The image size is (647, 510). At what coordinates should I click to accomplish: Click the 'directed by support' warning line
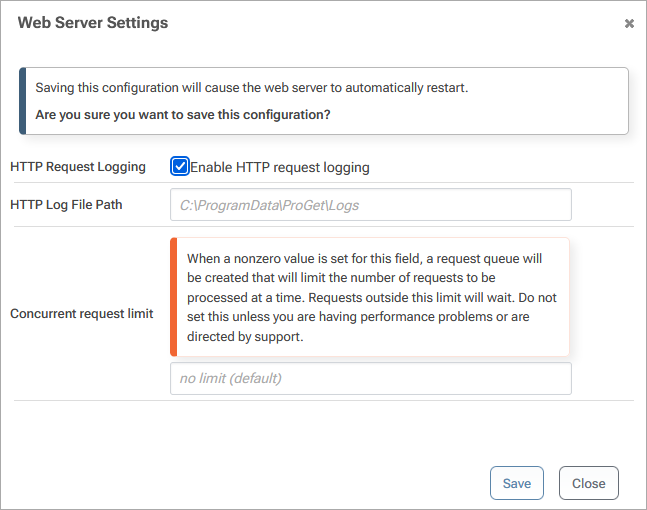[245, 337]
